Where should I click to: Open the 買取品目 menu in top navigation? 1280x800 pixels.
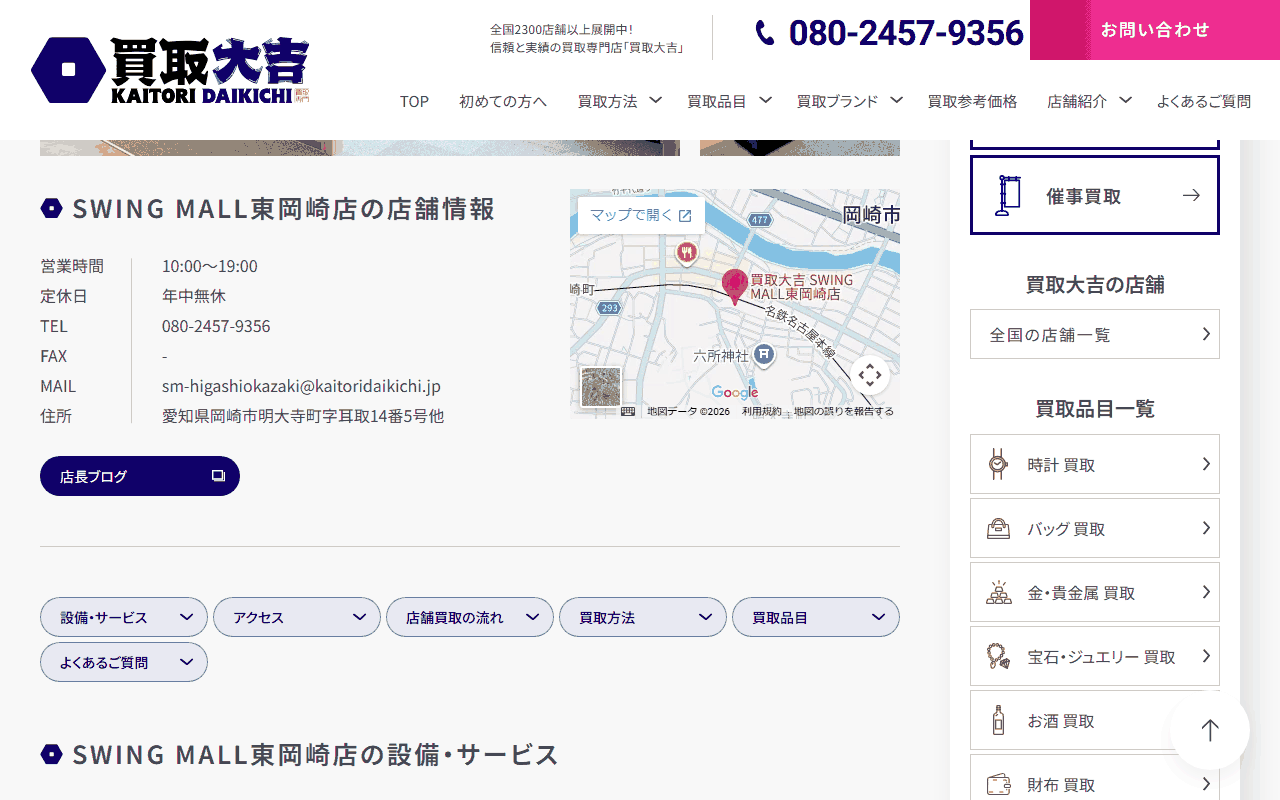click(x=729, y=101)
